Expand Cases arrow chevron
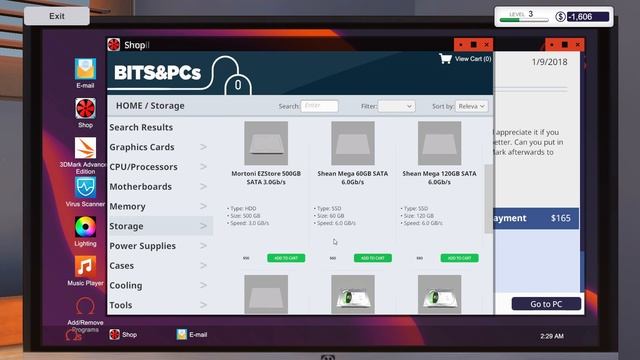640x360 pixels. pyautogui.click(x=203, y=265)
